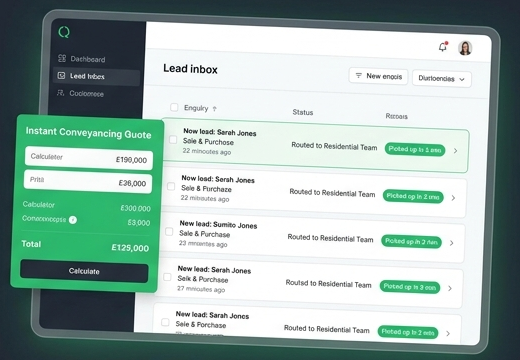Click the £26,000 input field

tap(88, 182)
